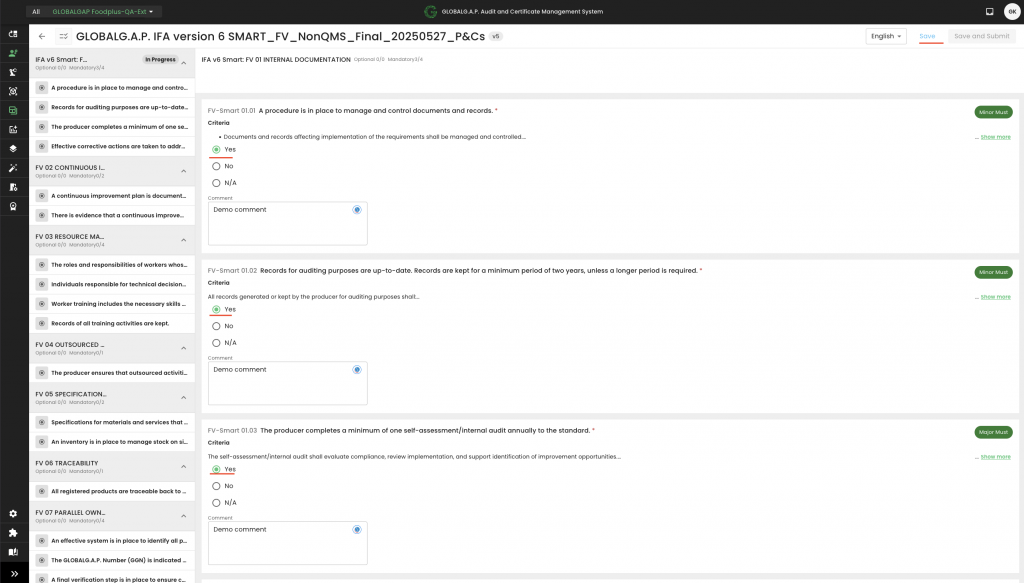Open 'Worker training includes the necessary skills' item

[118, 304]
